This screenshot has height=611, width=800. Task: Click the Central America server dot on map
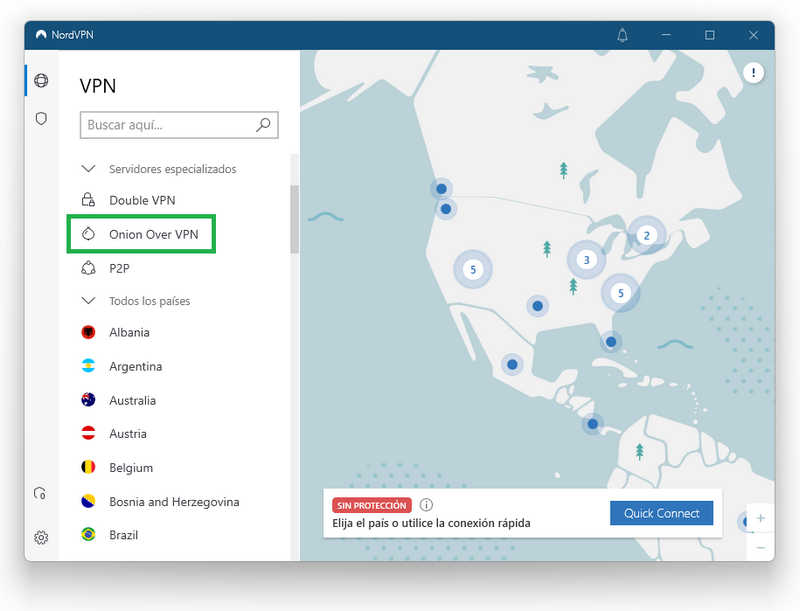tap(592, 424)
